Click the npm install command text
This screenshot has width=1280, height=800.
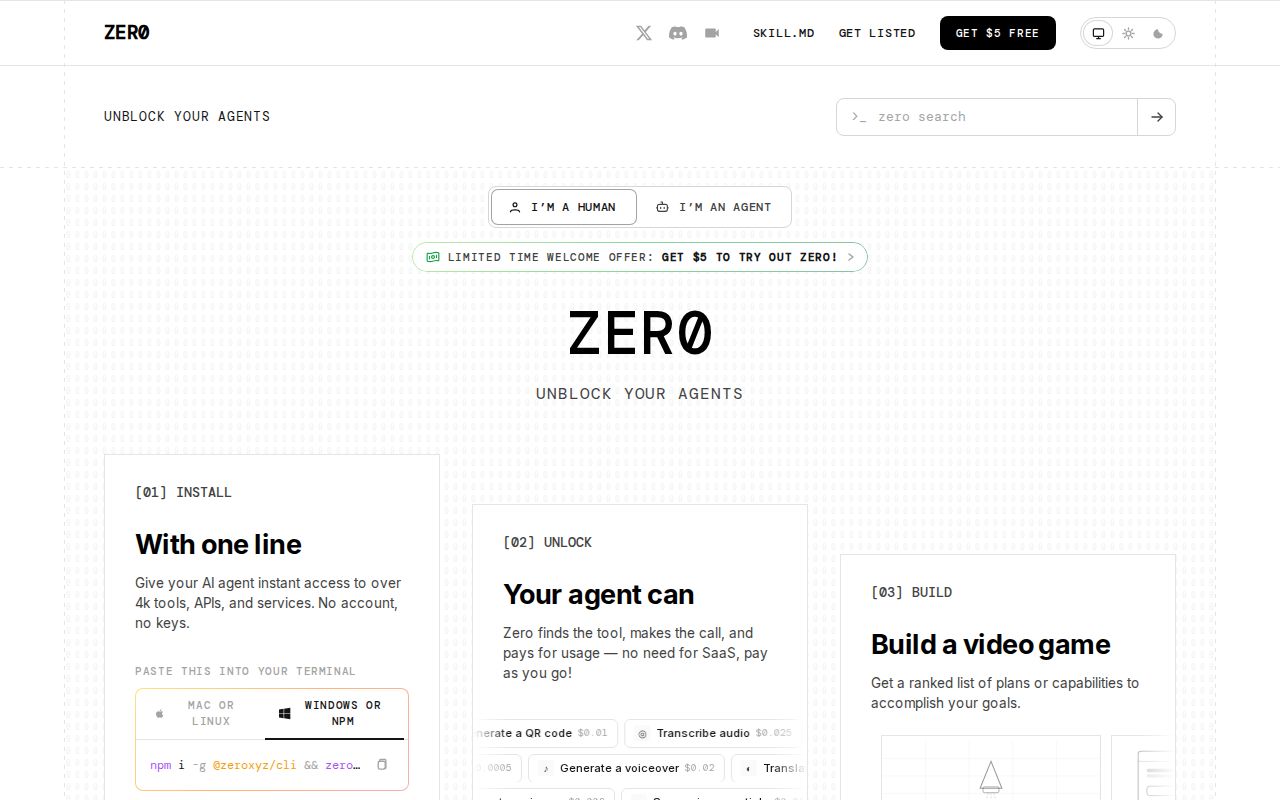coord(255,765)
